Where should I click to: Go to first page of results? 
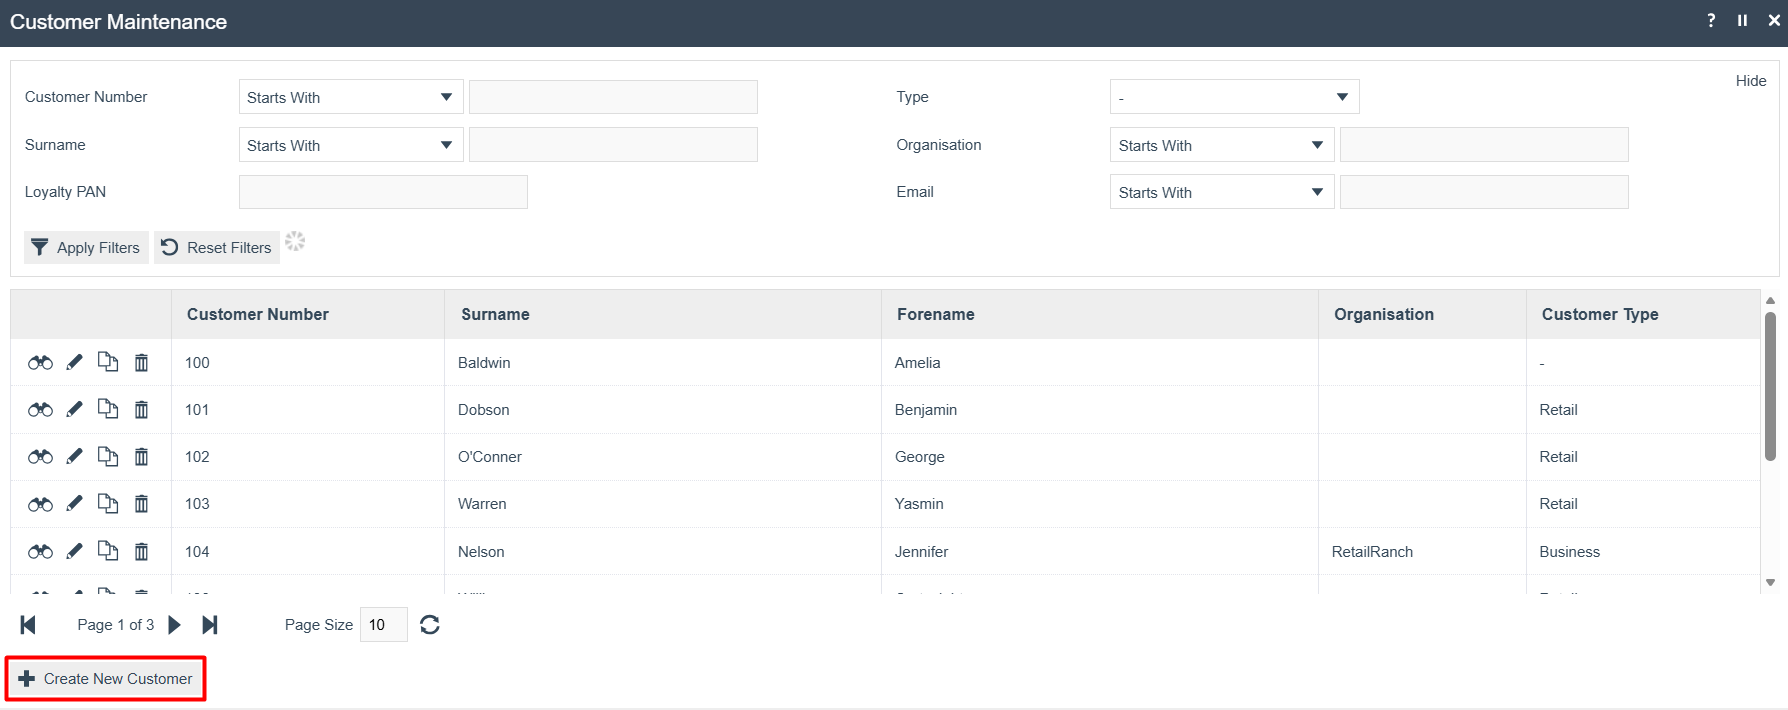[28, 625]
